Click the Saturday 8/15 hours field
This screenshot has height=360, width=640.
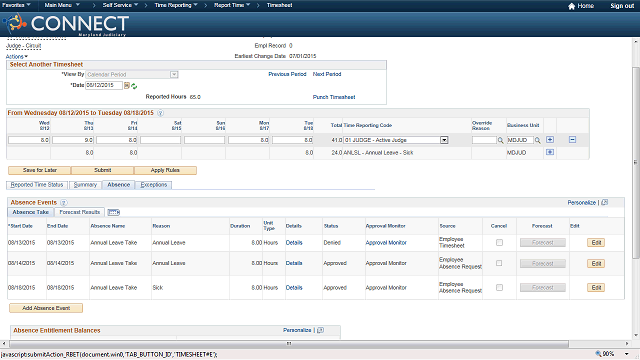click(160, 140)
